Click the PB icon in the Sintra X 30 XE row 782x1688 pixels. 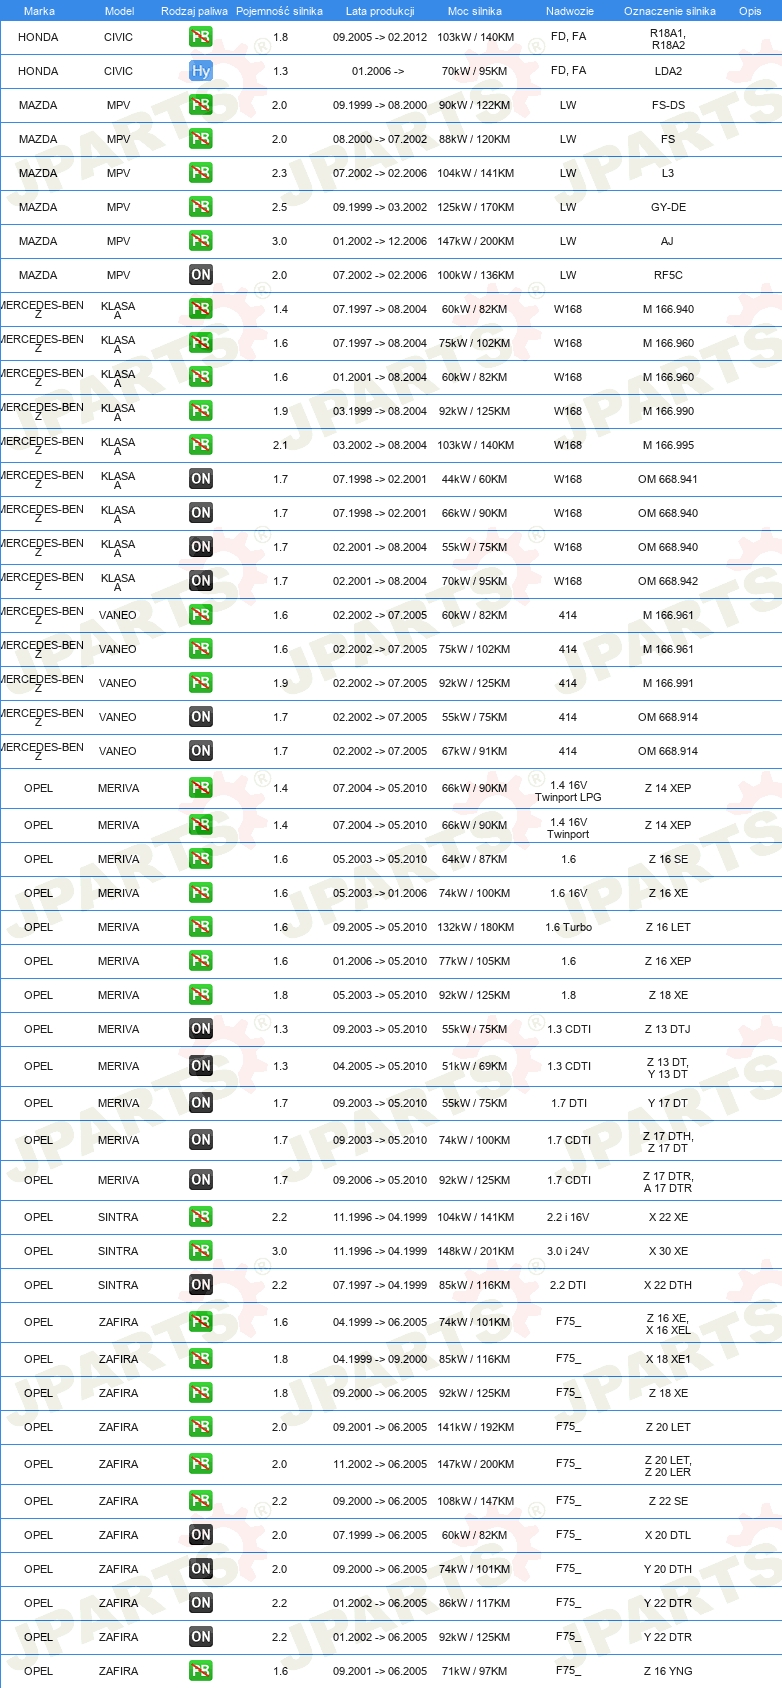[201, 1251]
